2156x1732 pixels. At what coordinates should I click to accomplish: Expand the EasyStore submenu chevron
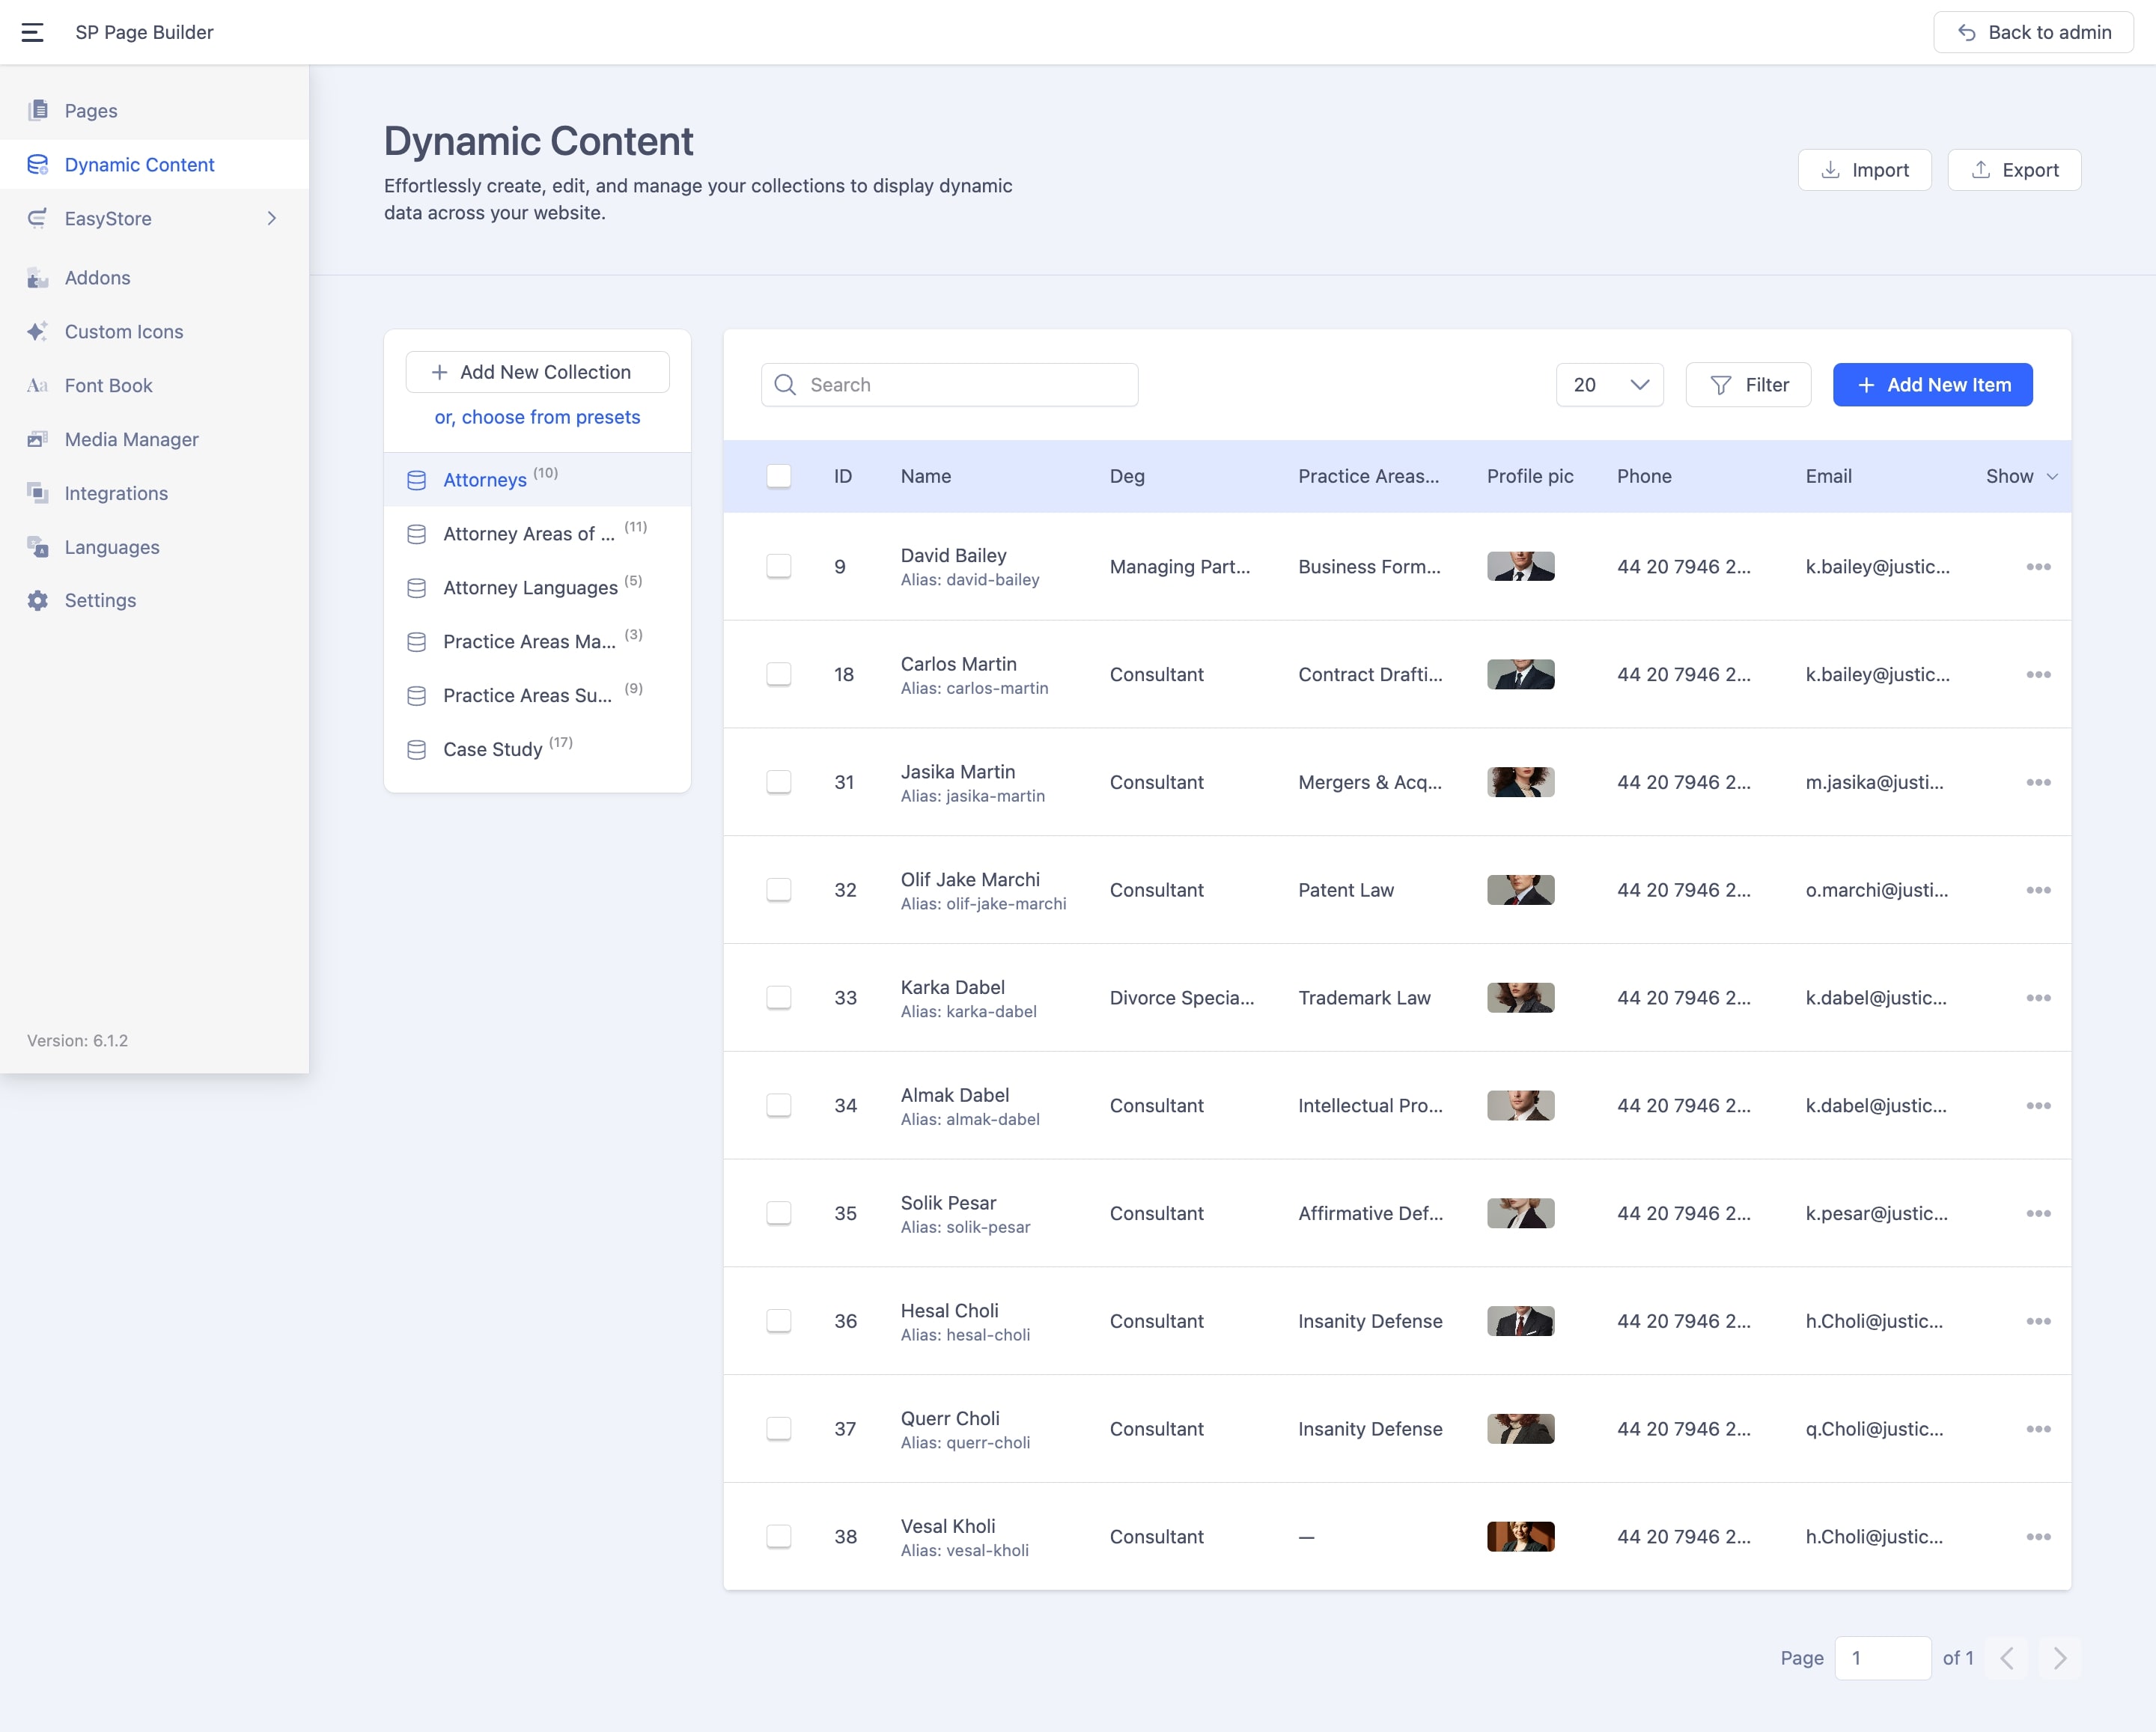[271, 219]
